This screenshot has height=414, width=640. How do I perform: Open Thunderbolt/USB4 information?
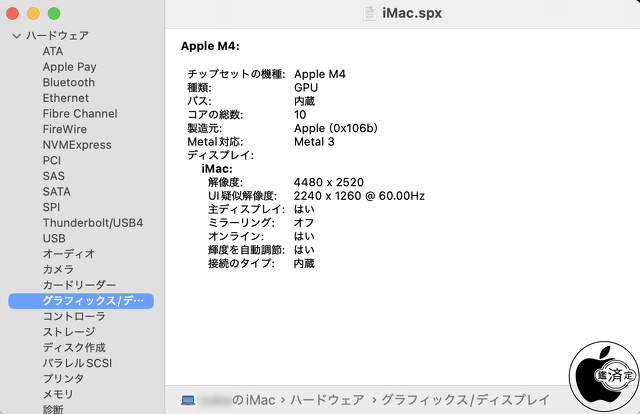pos(92,222)
